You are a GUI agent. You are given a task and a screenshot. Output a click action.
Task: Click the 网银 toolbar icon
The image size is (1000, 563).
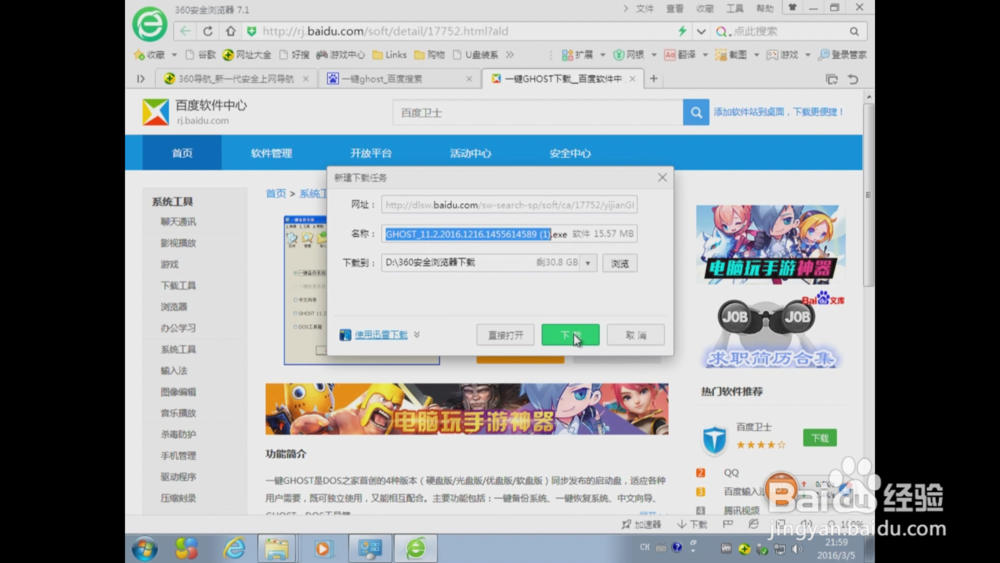[x=628, y=55]
